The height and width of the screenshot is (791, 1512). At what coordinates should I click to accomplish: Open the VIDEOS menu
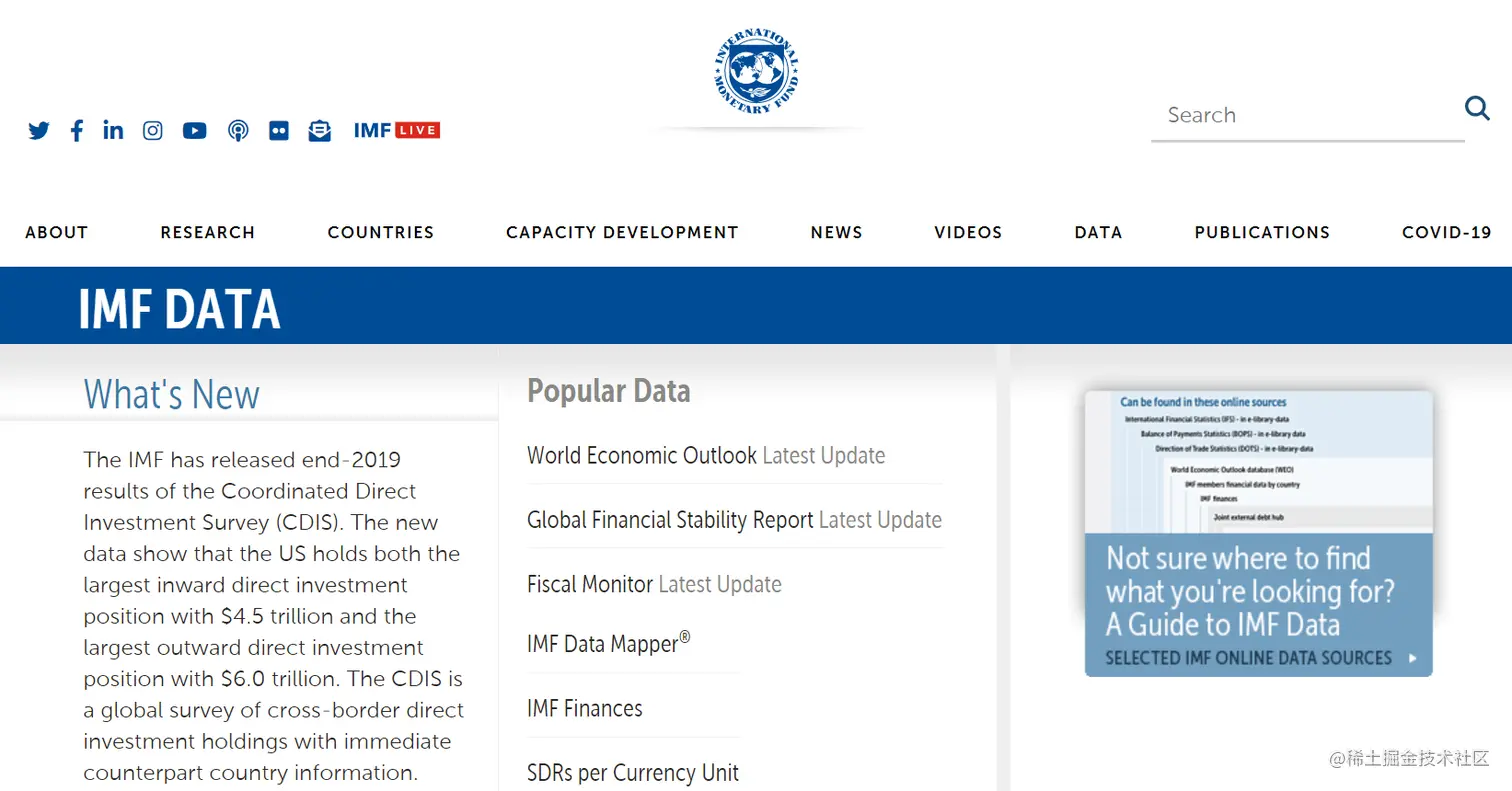point(968,232)
